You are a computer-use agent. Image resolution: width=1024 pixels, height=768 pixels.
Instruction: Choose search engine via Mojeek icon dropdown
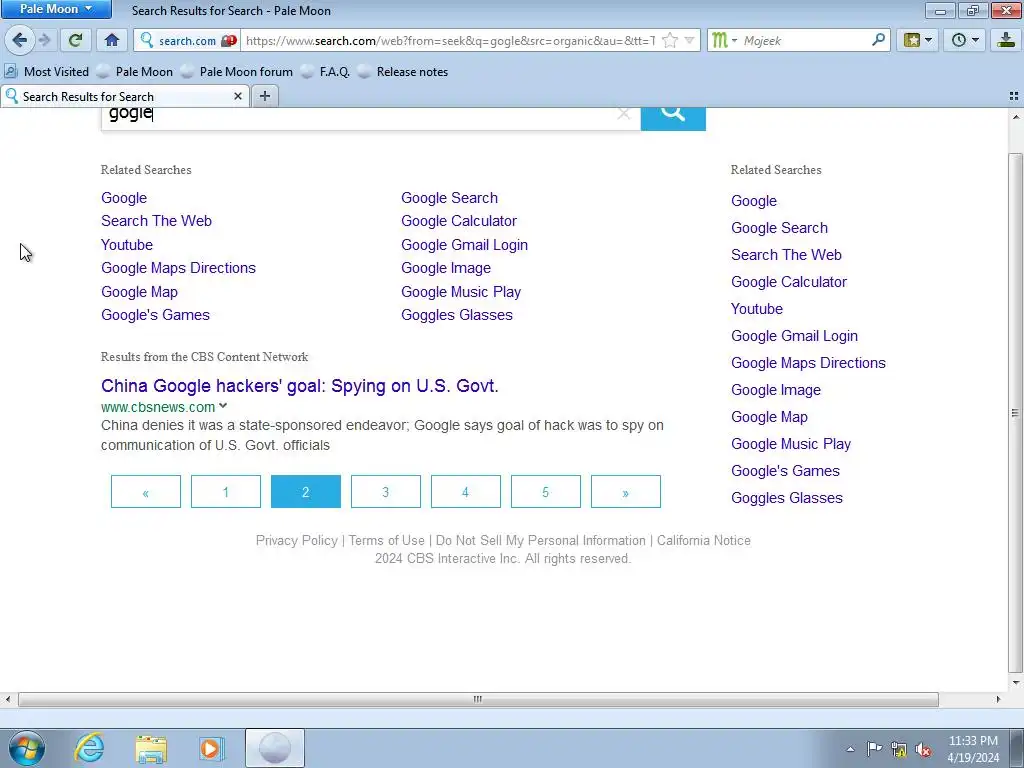click(724, 40)
